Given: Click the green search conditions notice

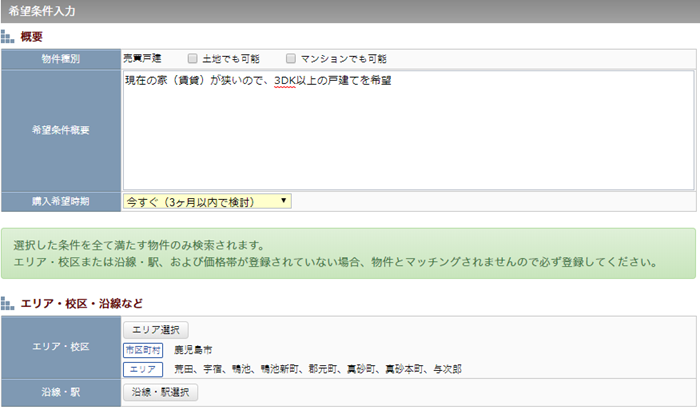Looking at the screenshot, I should 350,254.
